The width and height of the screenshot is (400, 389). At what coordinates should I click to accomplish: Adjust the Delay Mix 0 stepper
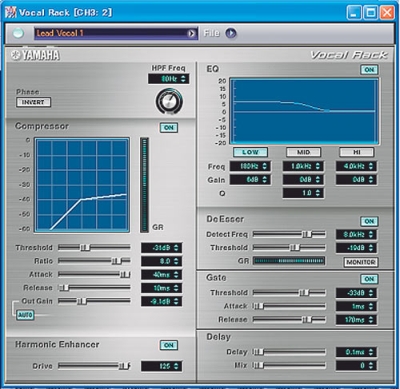(x=371, y=366)
